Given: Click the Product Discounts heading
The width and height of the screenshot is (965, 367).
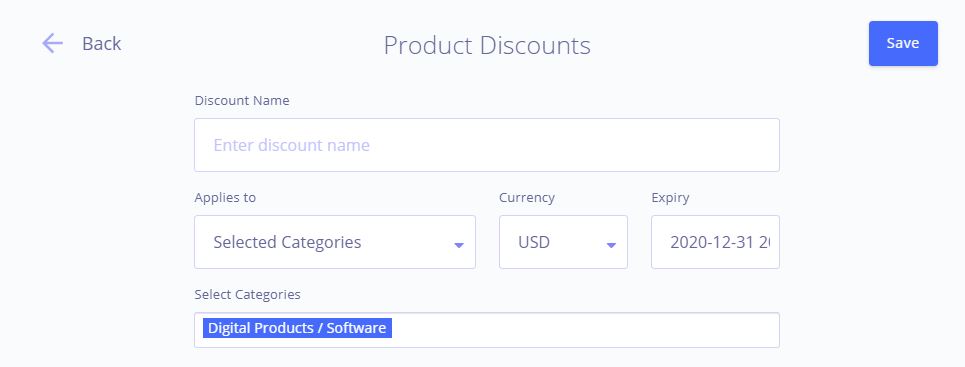Looking at the screenshot, I should coord(487,46).
